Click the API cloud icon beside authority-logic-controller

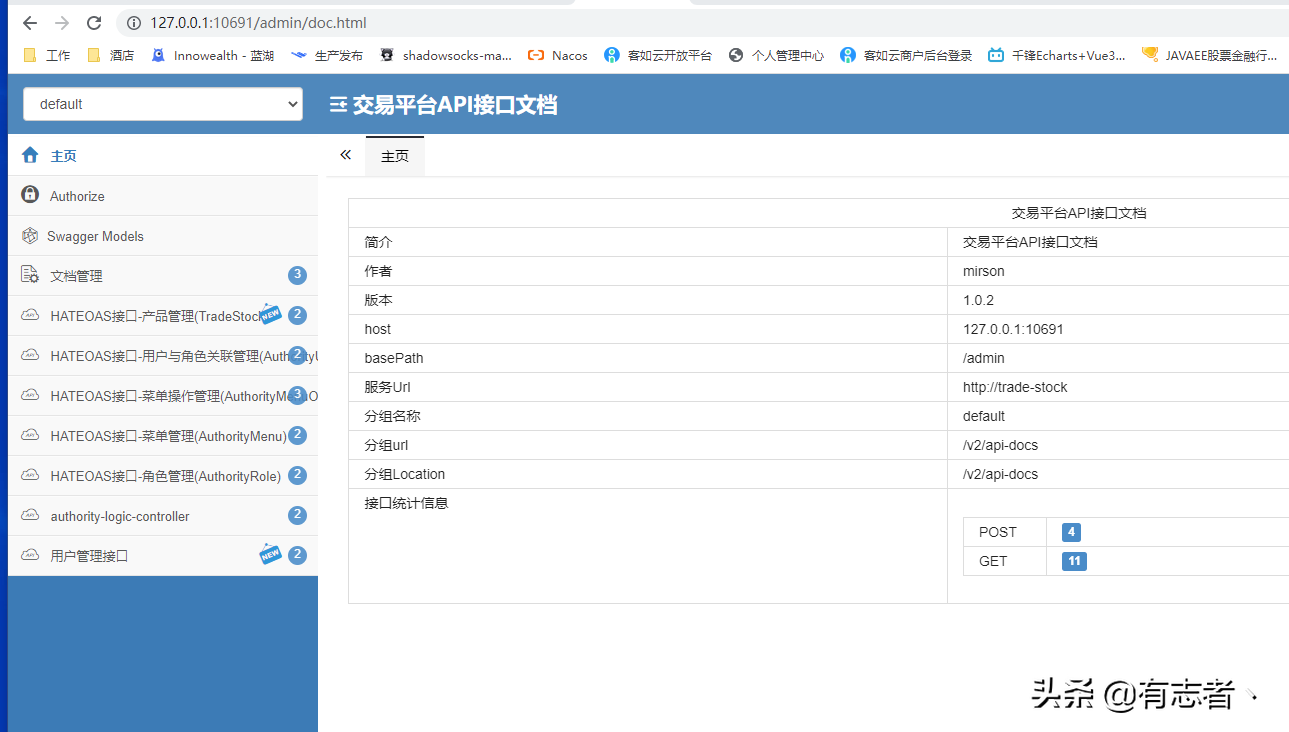tap(29, 515)
